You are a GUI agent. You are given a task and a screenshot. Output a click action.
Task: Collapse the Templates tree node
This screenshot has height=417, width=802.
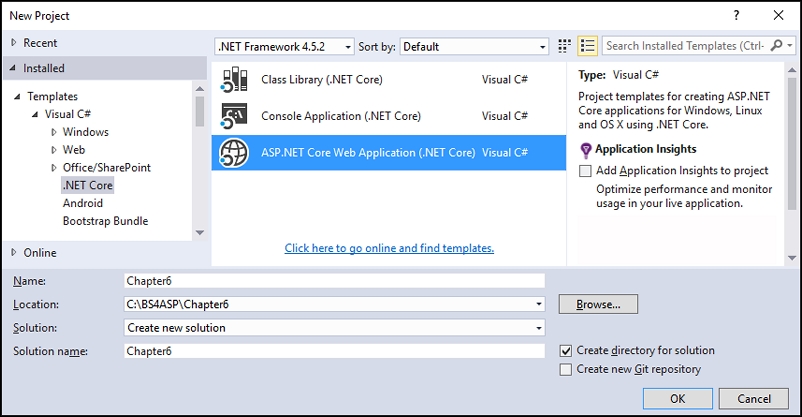click(17, 97)
